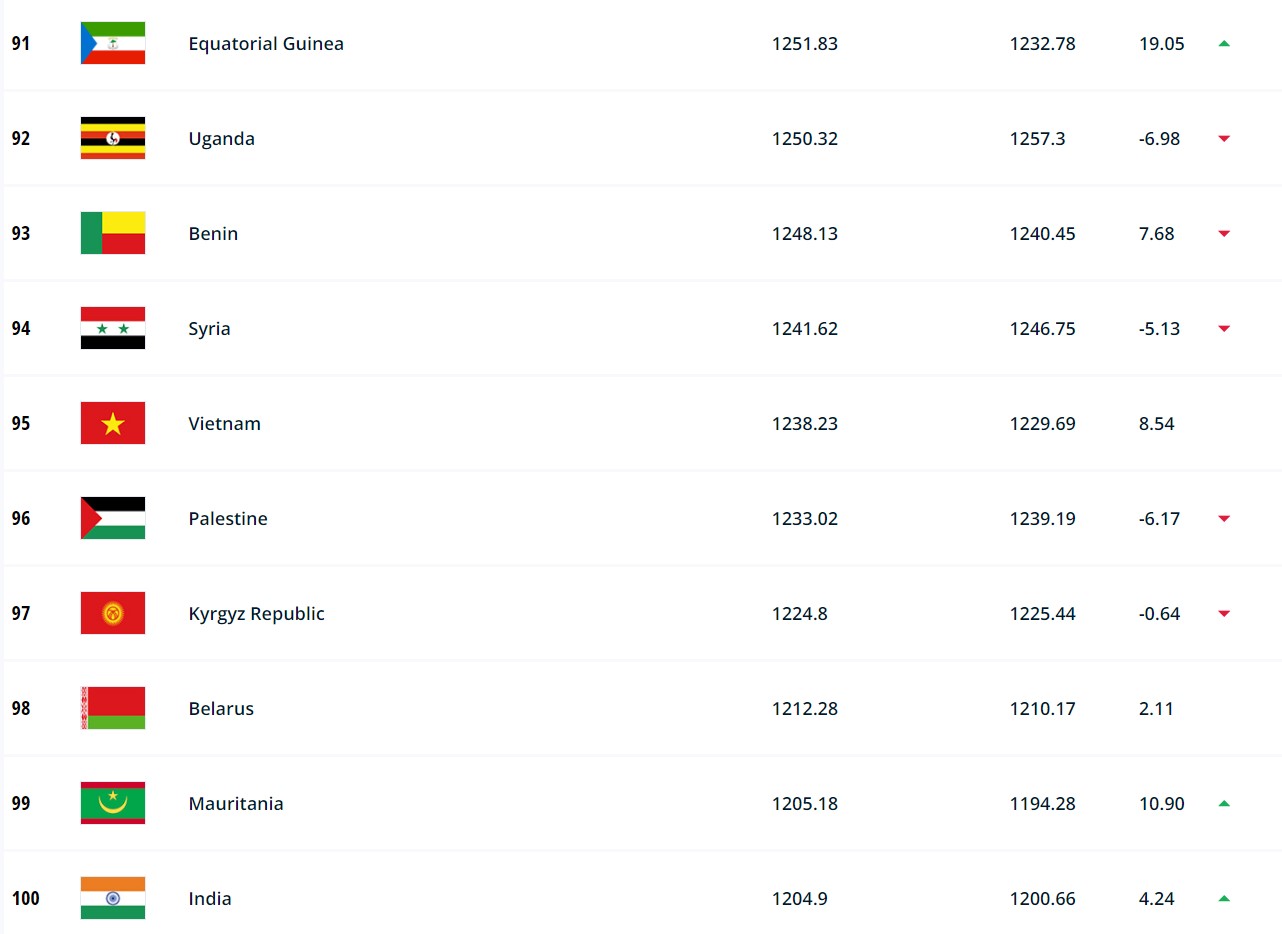This screenshot has height=934, width=1282.
Task: Select the Syria team name
Action: click(x=210, y=328)
